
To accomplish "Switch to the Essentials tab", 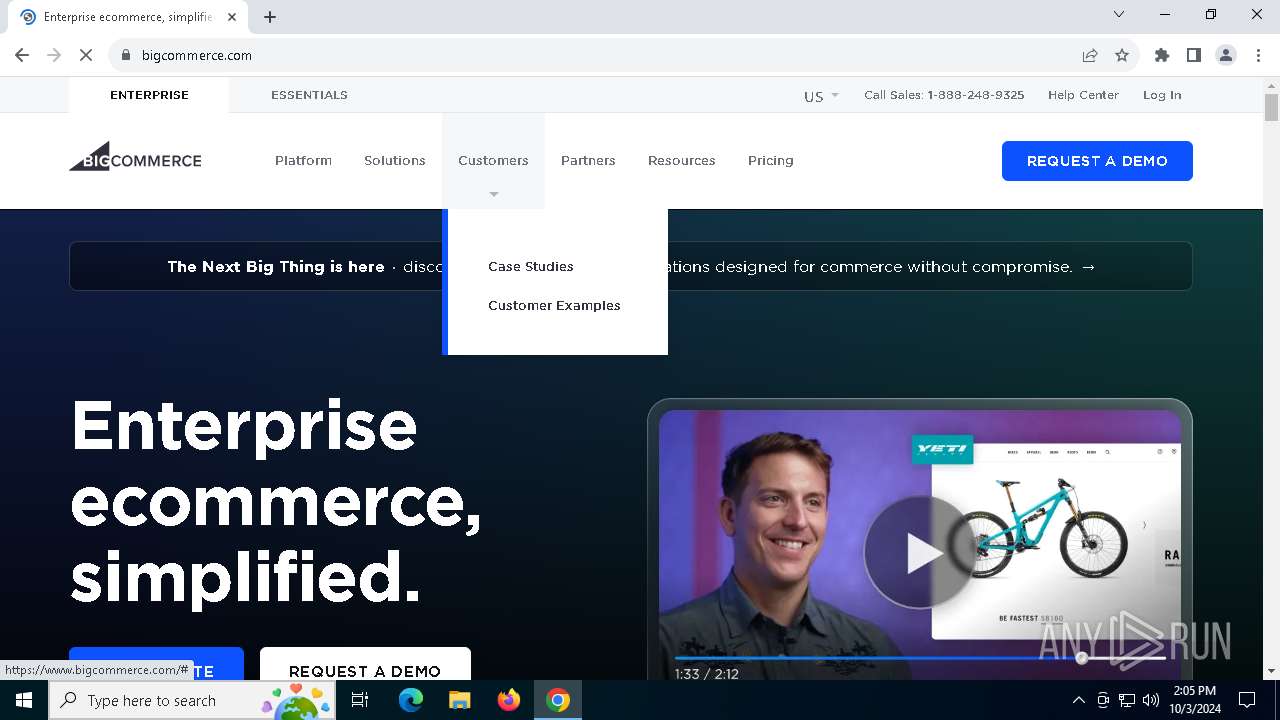I will [309, 95].
